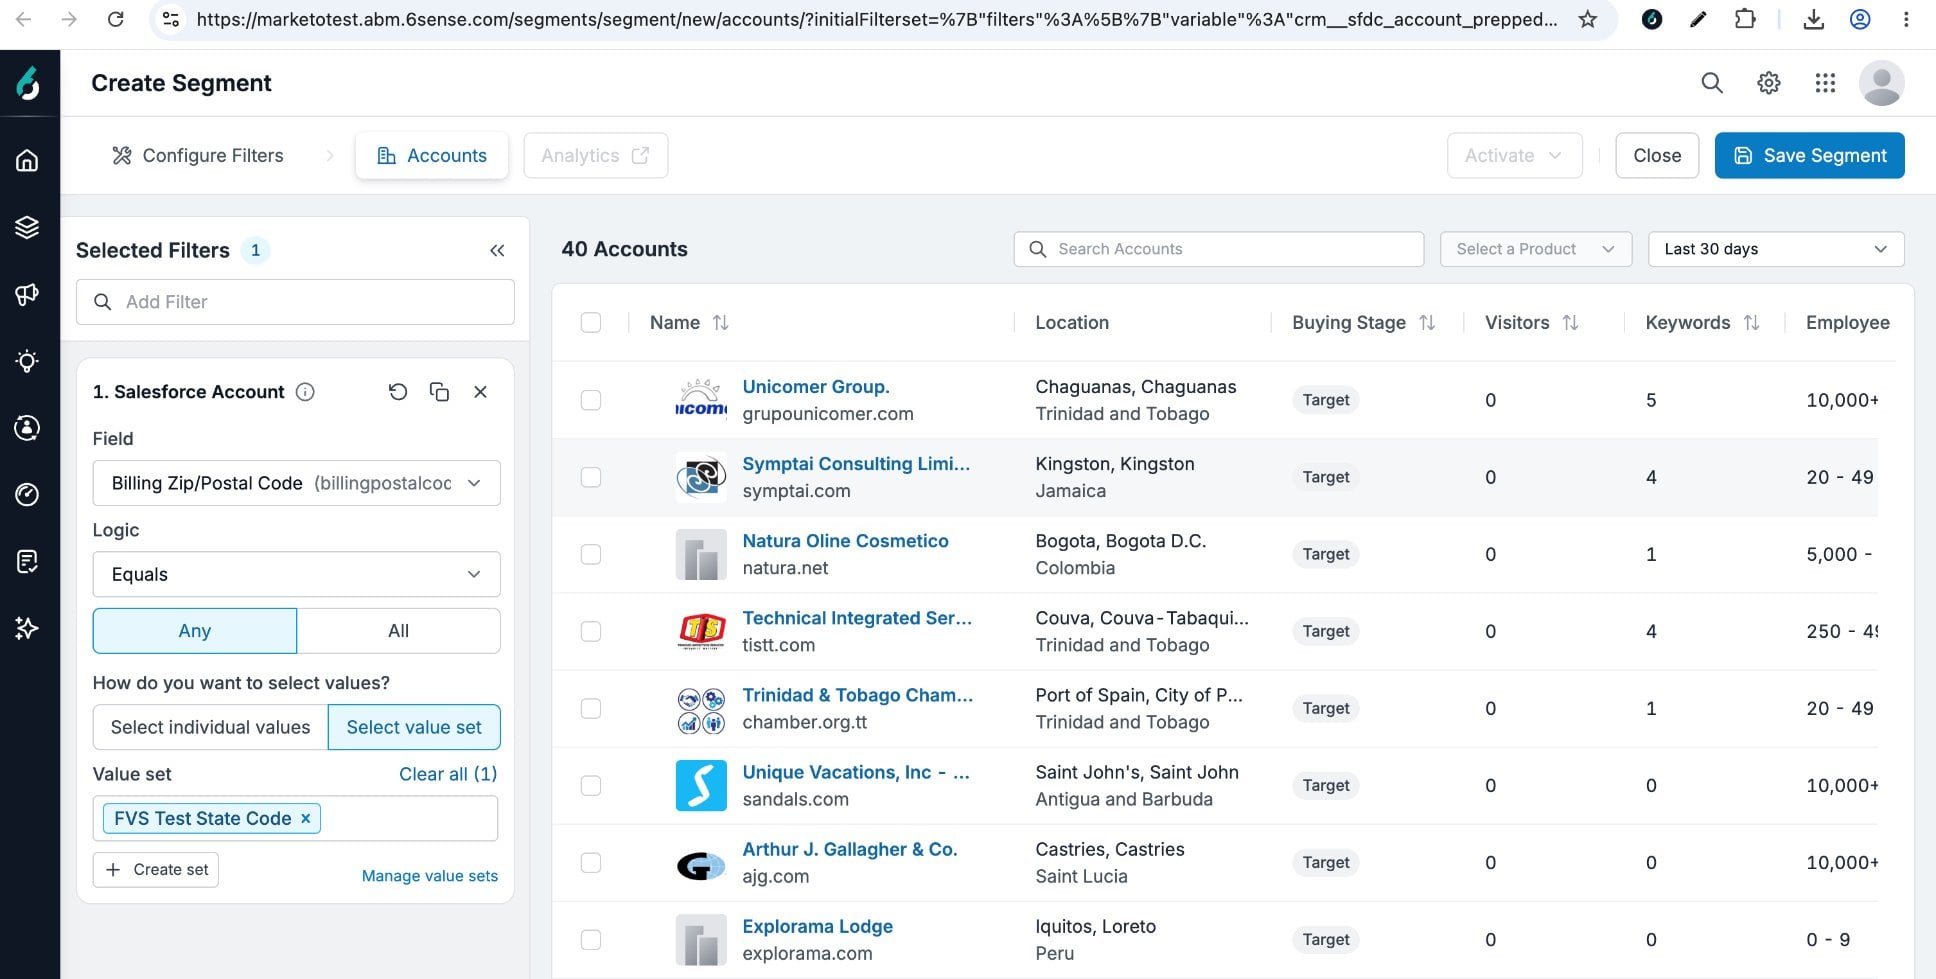Sort accounts by Buying Stage
The image size is (1936, 979).
pyautogui.click(x=1427, y=322)
